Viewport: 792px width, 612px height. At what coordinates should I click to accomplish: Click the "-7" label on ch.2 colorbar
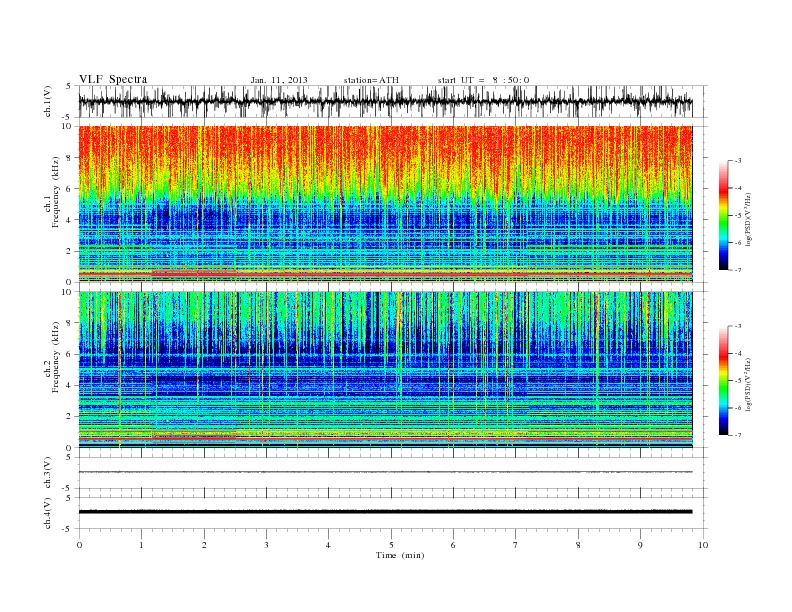[x=738, y=435]
